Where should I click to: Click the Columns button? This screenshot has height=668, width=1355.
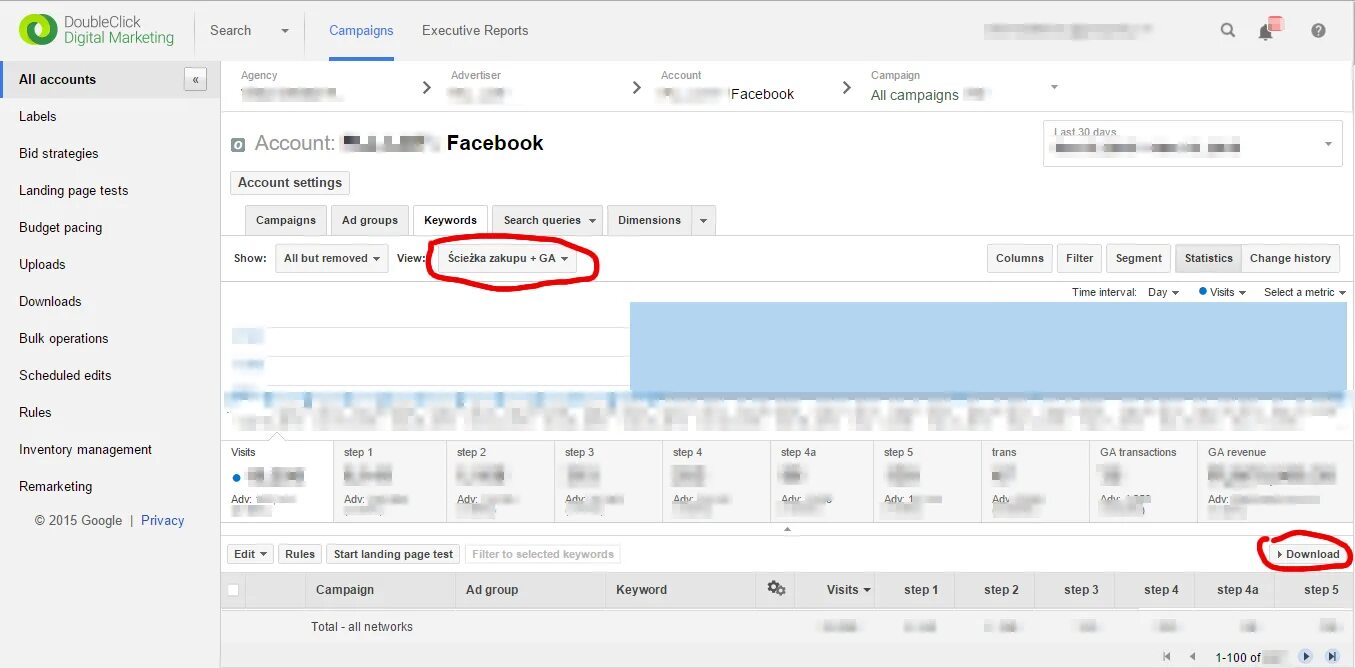pyautogui.click(x=1020, y=258)
